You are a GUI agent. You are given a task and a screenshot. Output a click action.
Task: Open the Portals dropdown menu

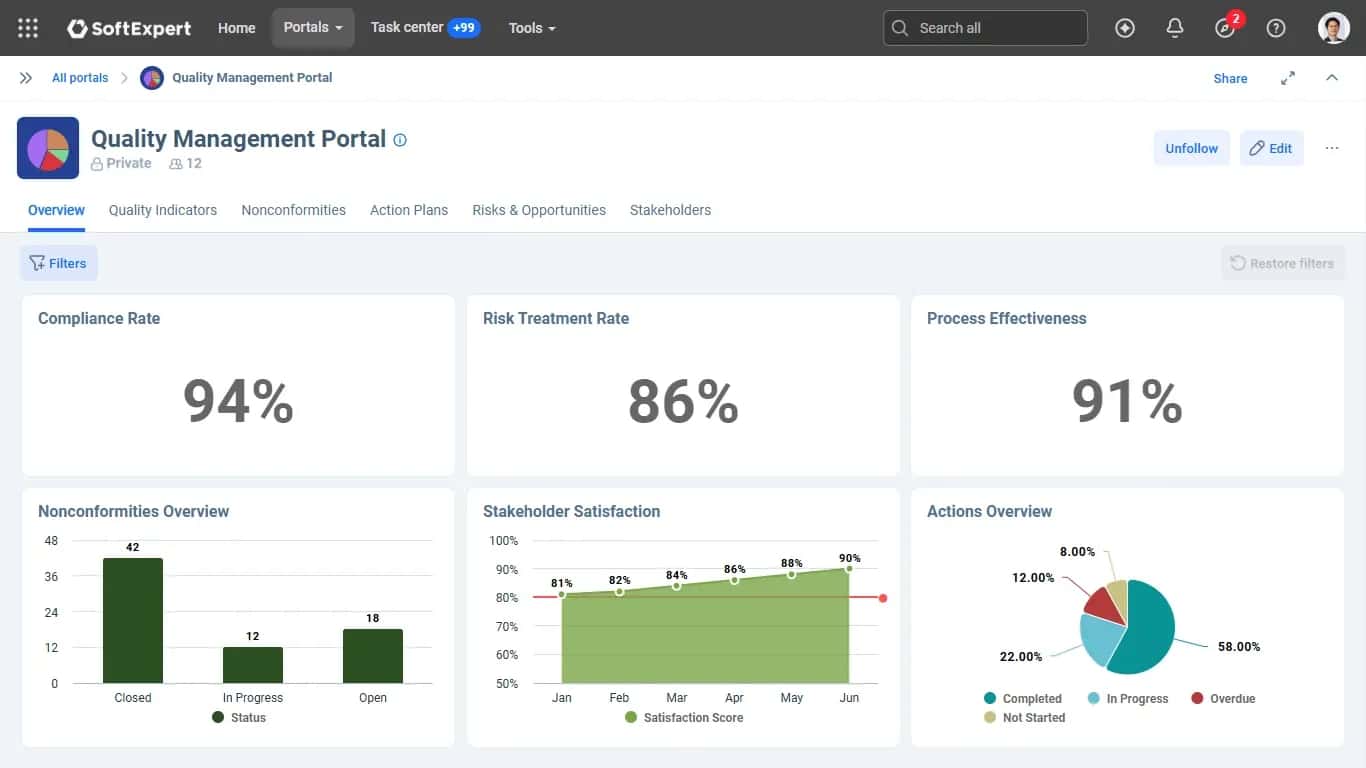point(313,28)
